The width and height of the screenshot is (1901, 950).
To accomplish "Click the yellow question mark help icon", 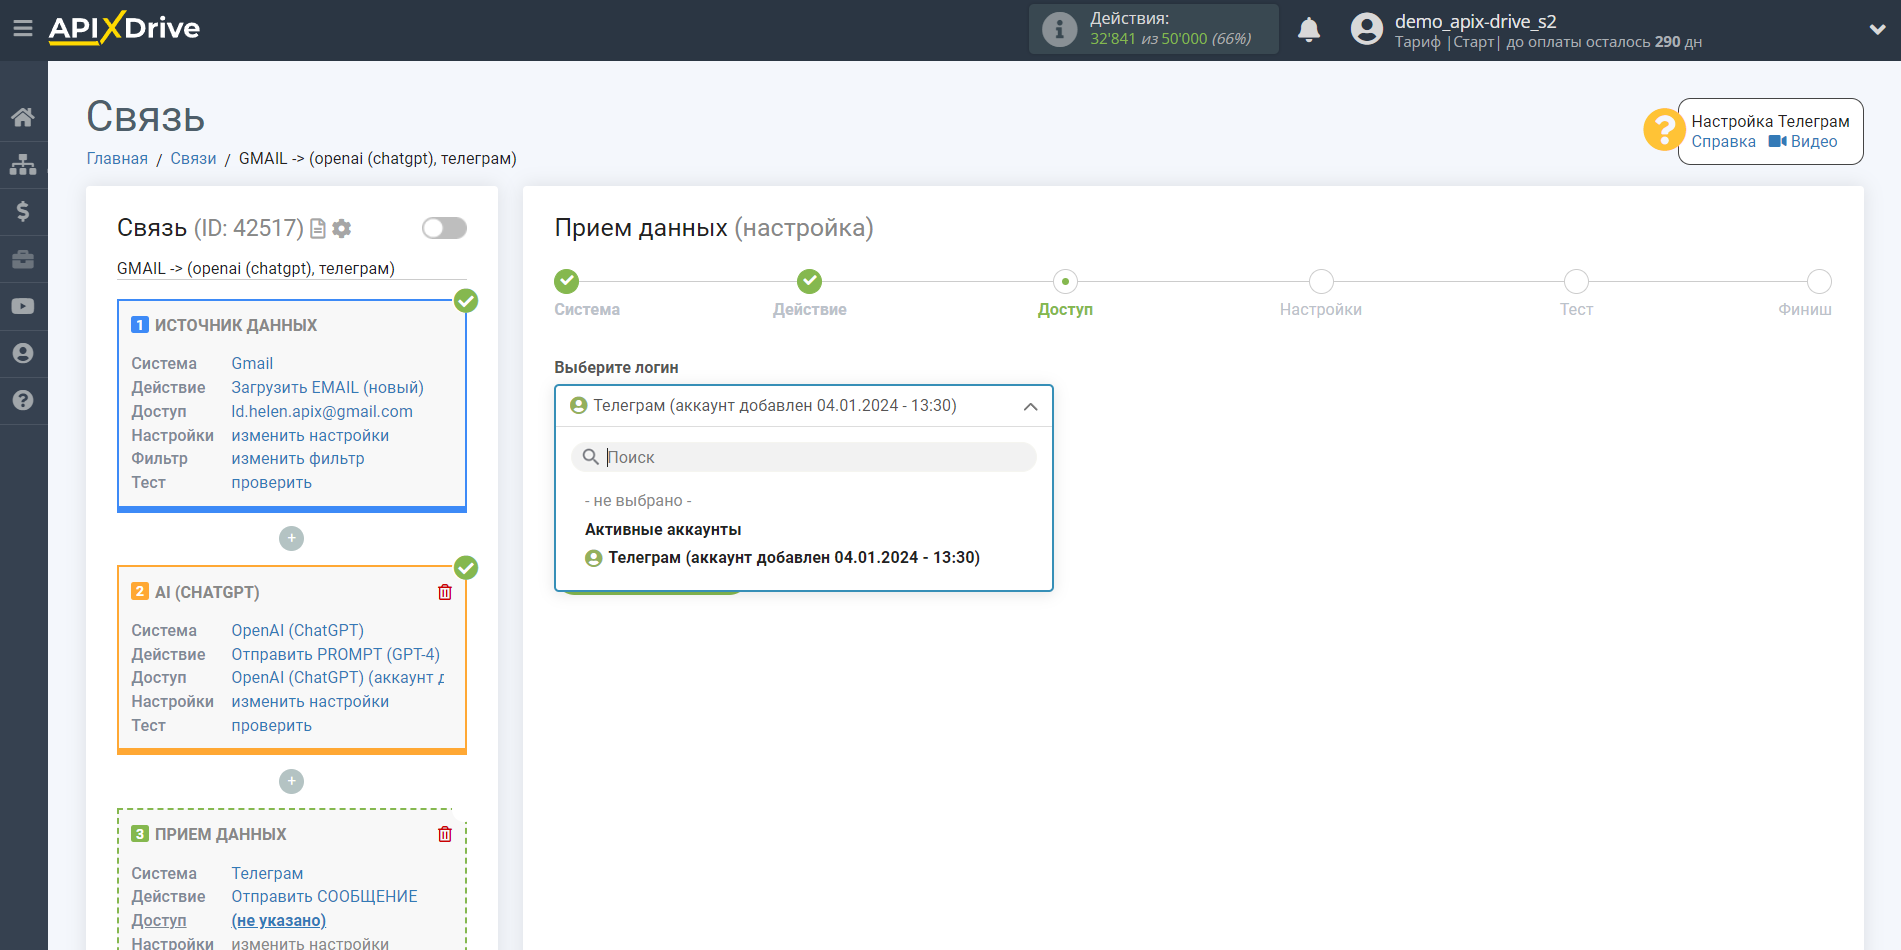I will [1664, 130].
